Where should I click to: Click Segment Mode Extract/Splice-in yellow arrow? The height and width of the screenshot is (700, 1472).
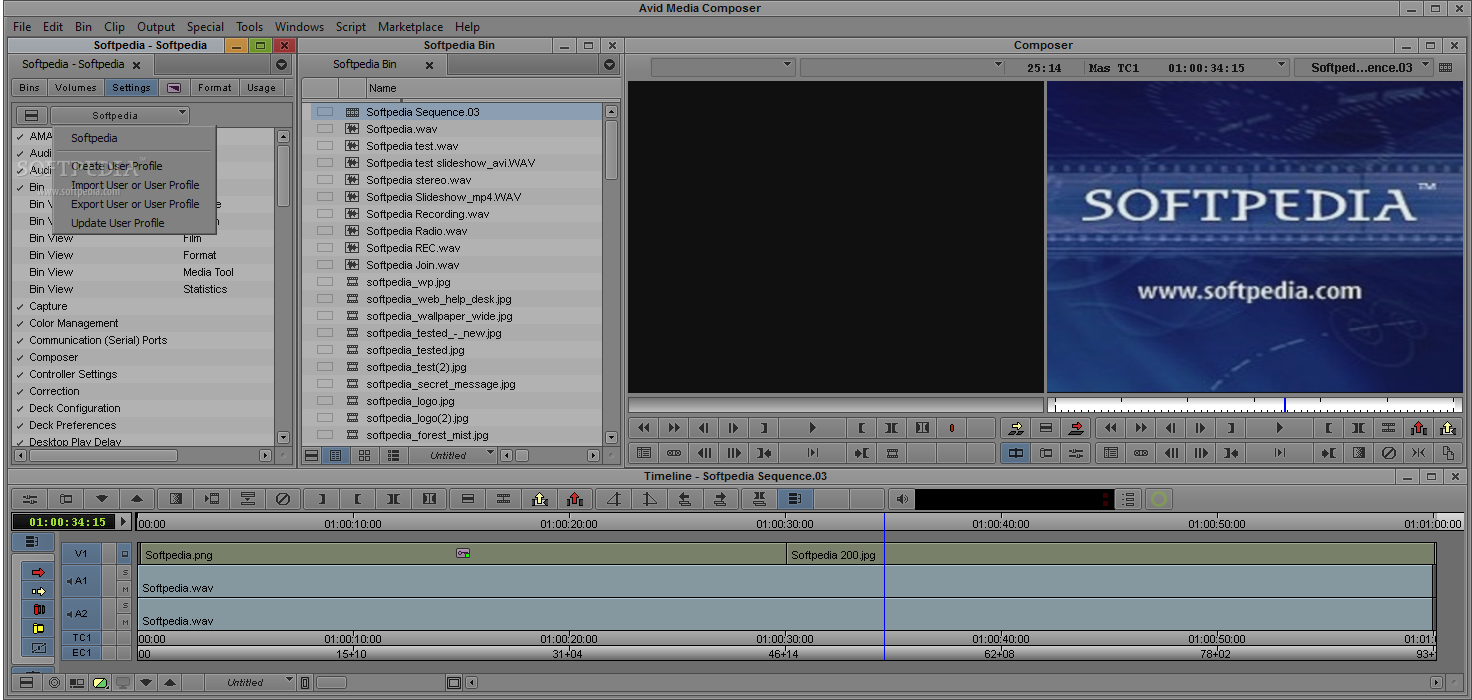pyautogui.click(x=39, y=591)
